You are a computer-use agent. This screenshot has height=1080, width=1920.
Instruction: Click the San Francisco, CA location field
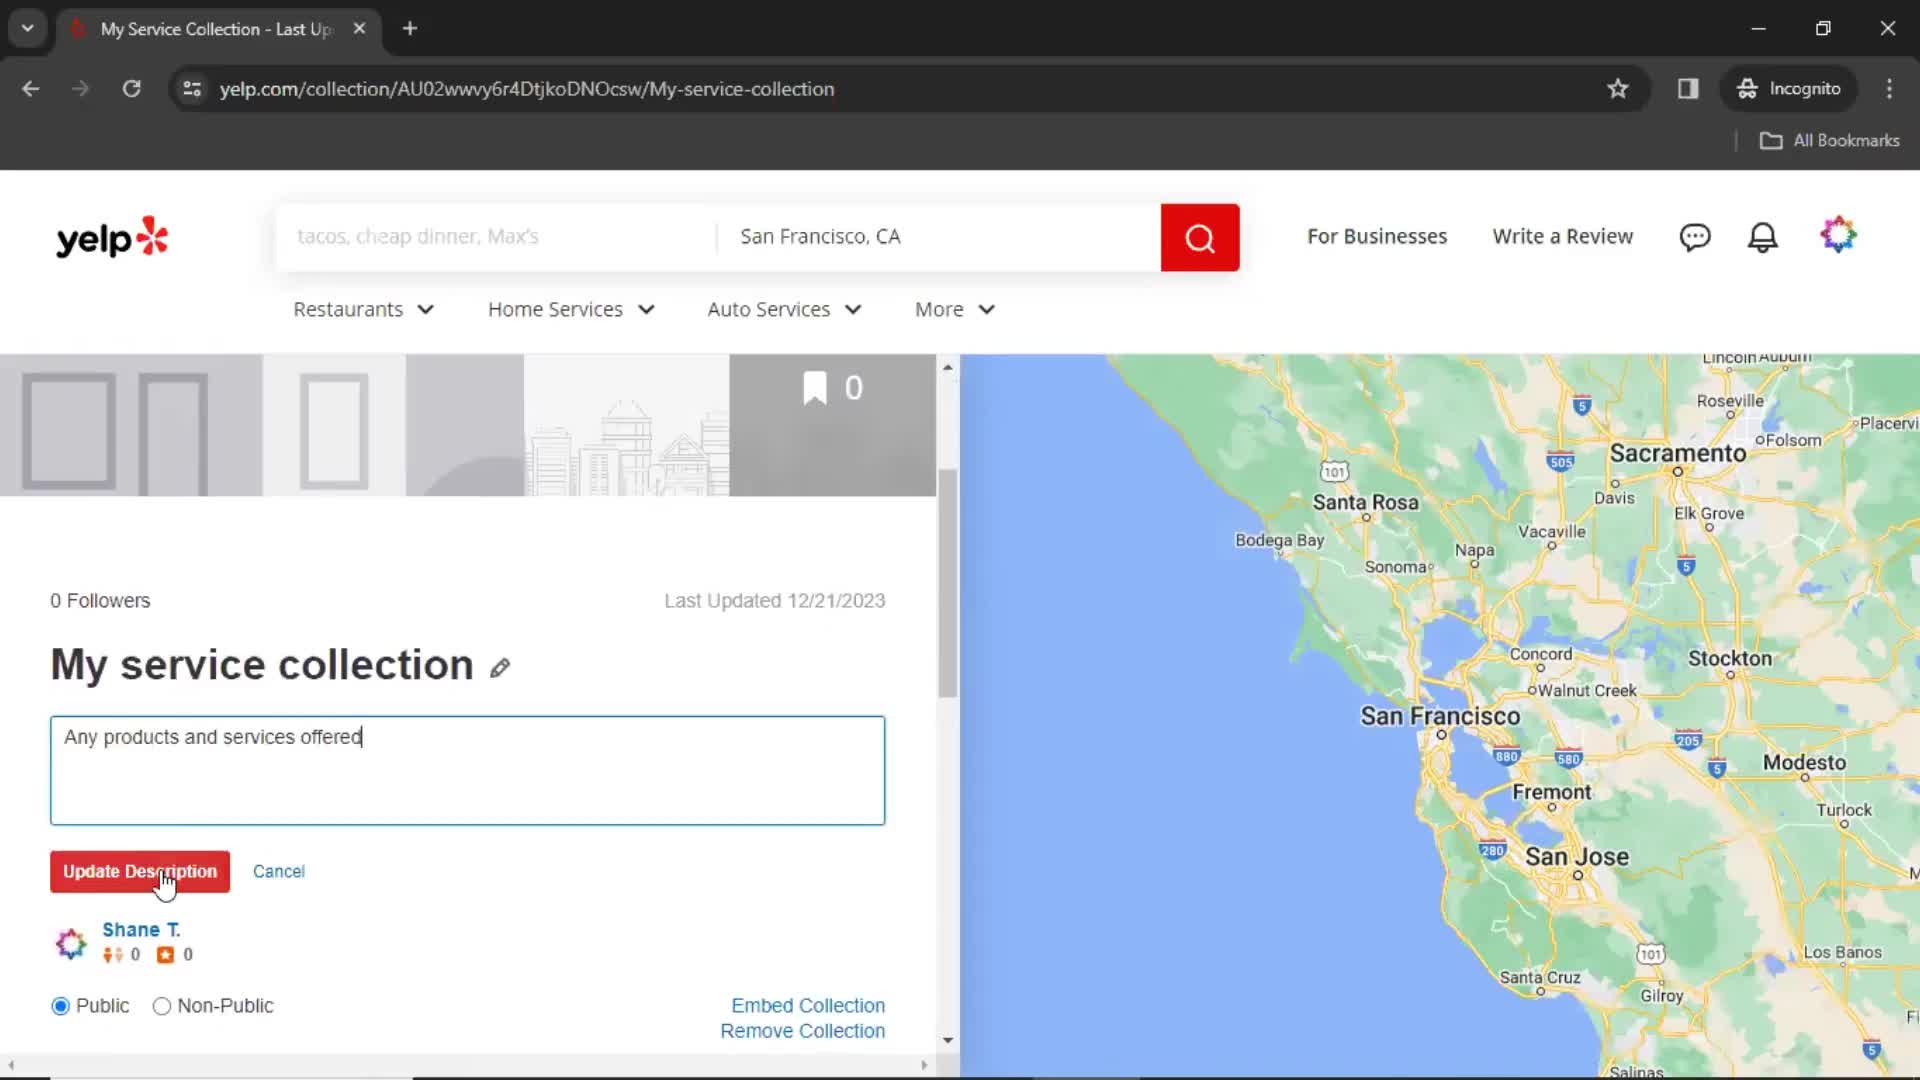tap(938, 237)
